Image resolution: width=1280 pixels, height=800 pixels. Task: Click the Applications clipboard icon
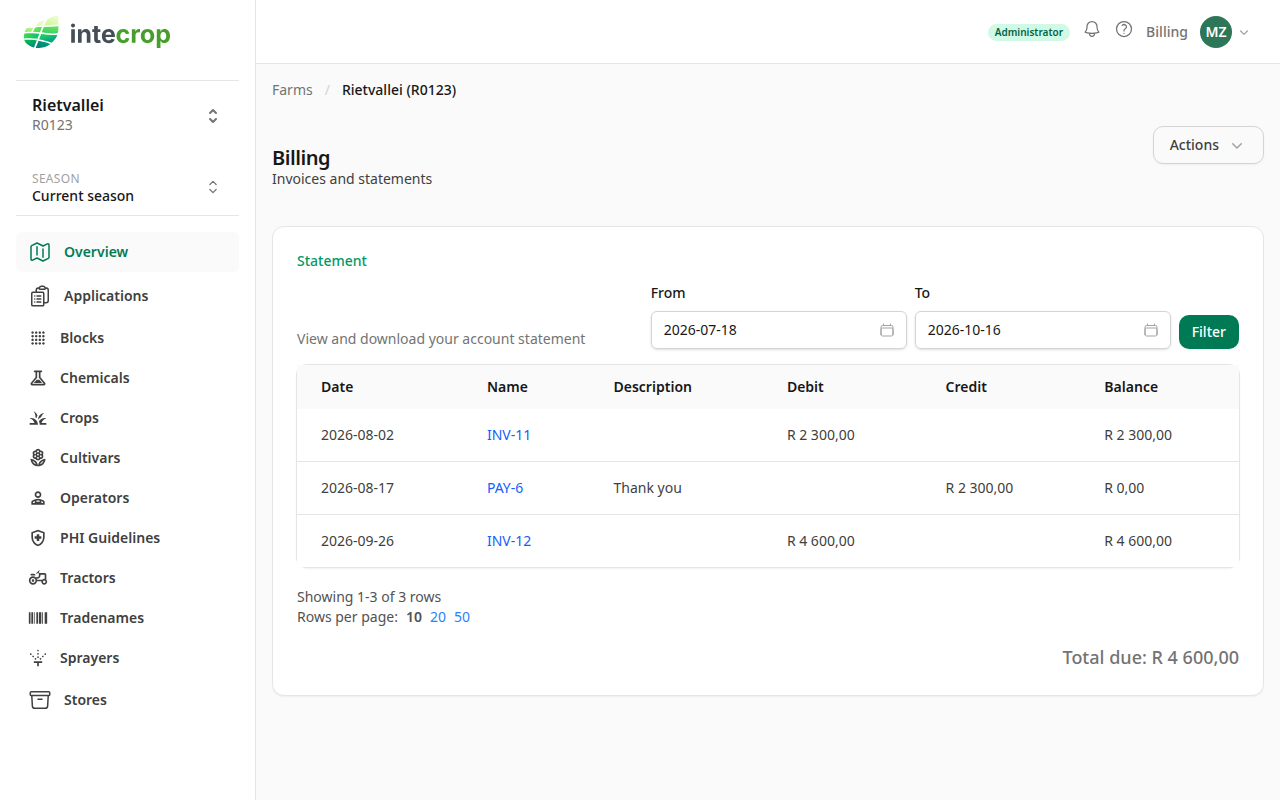coord(40,296)
